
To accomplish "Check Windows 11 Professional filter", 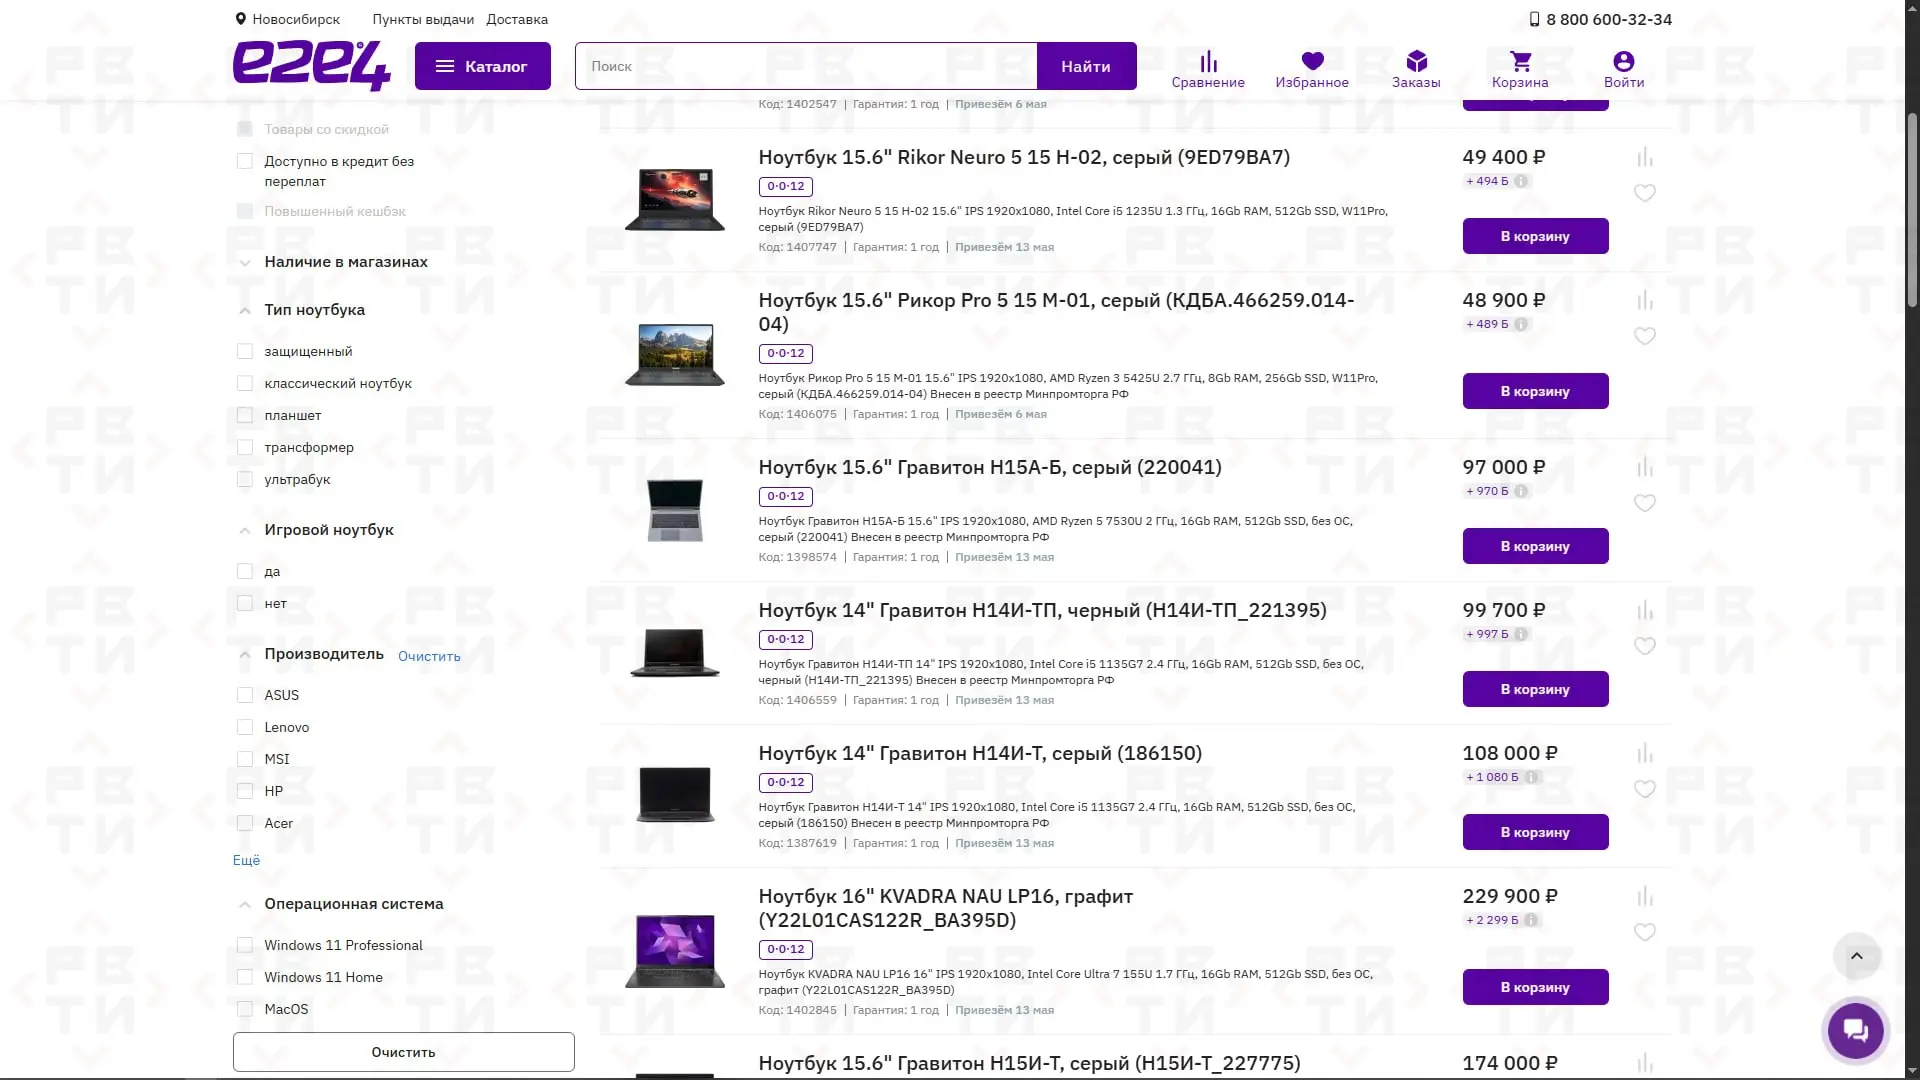I will coord(245,945).
